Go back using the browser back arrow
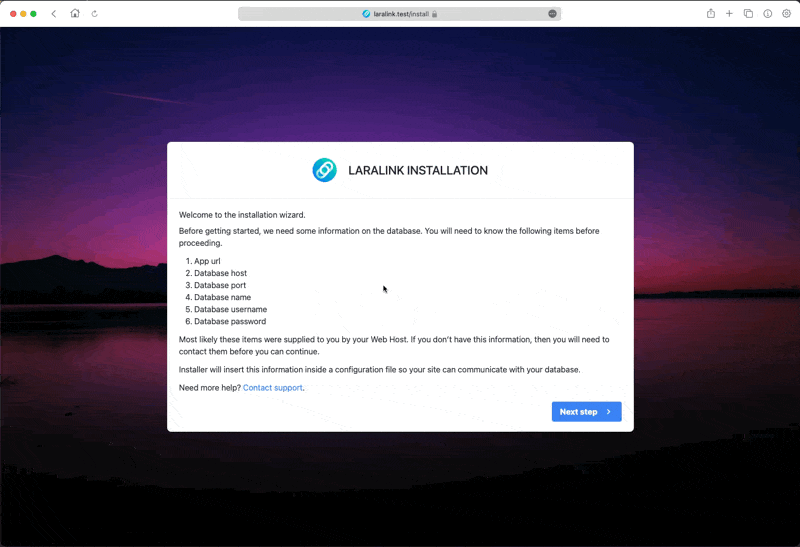Image resolution: width=800 pixels, height=547 pixels. click(54, 14)
